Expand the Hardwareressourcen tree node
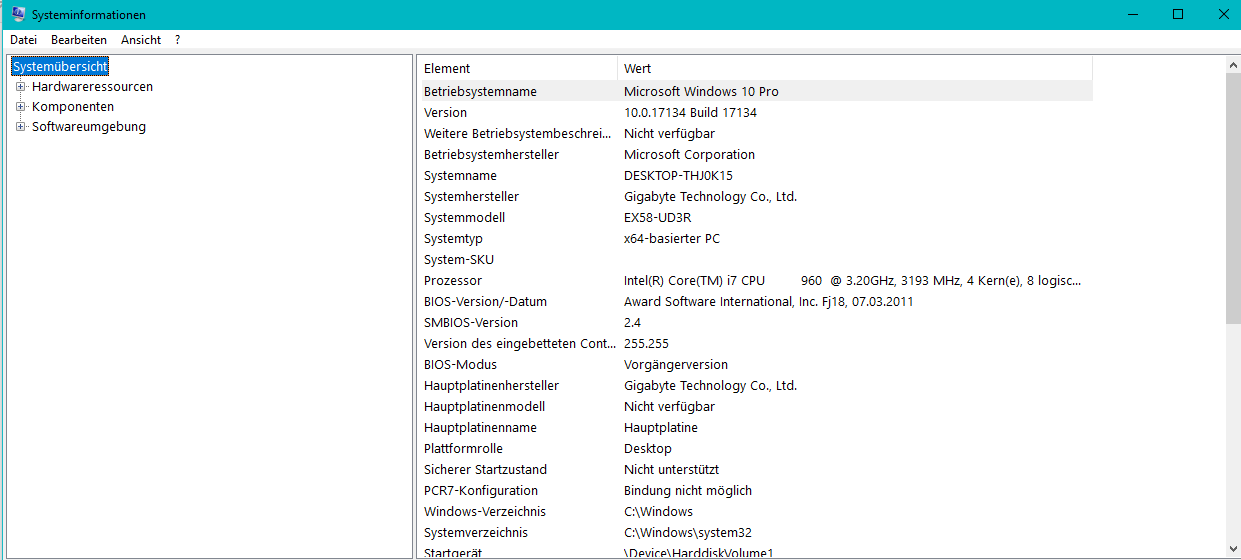 pyautogui.click(x=20, y=87)
